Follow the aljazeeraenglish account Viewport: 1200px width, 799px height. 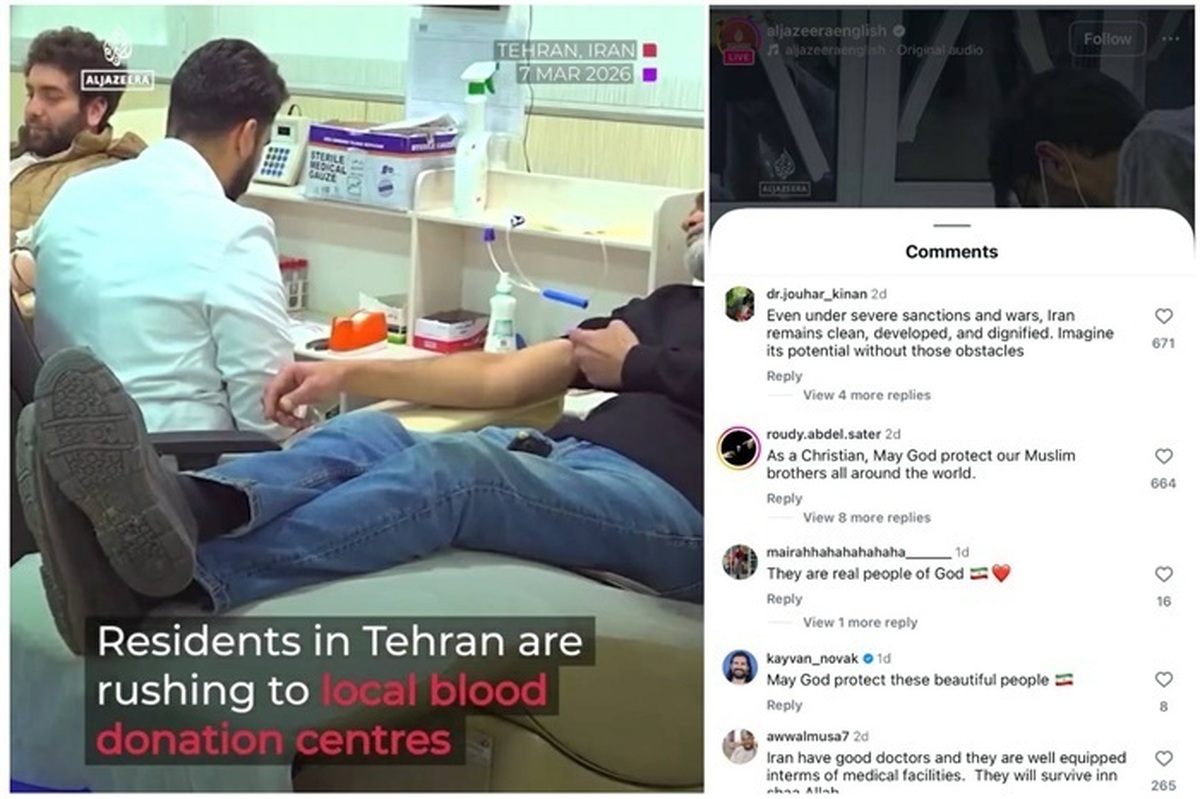point(1107,39)
